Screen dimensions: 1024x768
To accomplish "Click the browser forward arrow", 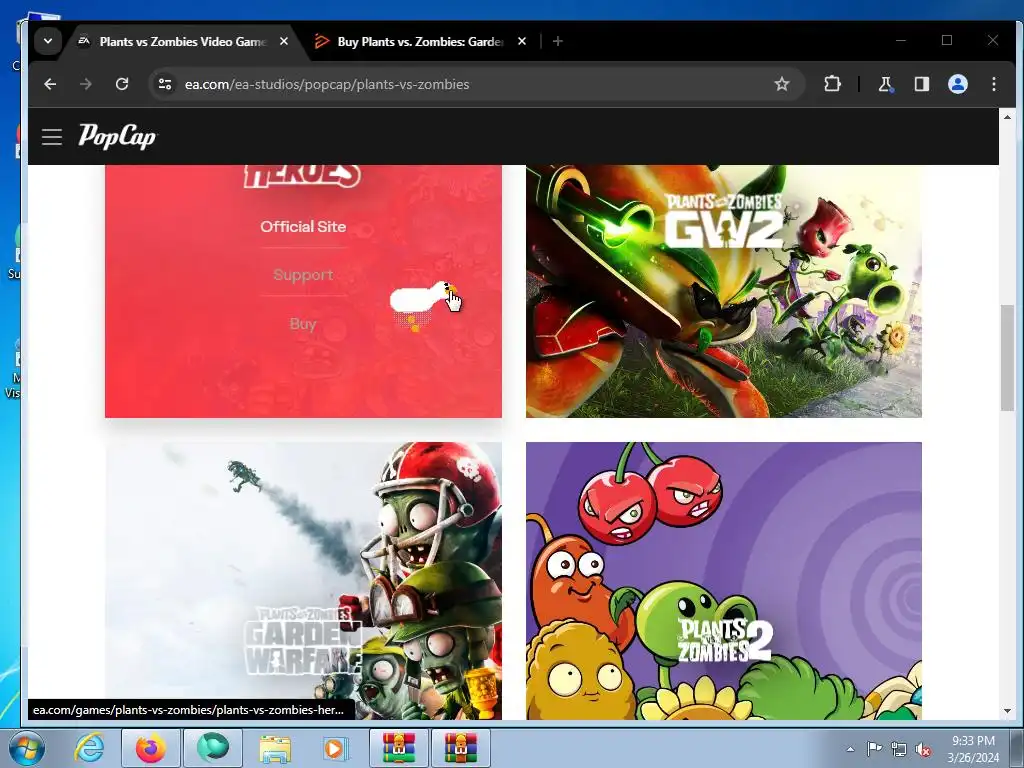I will click(x=86, y=84).
